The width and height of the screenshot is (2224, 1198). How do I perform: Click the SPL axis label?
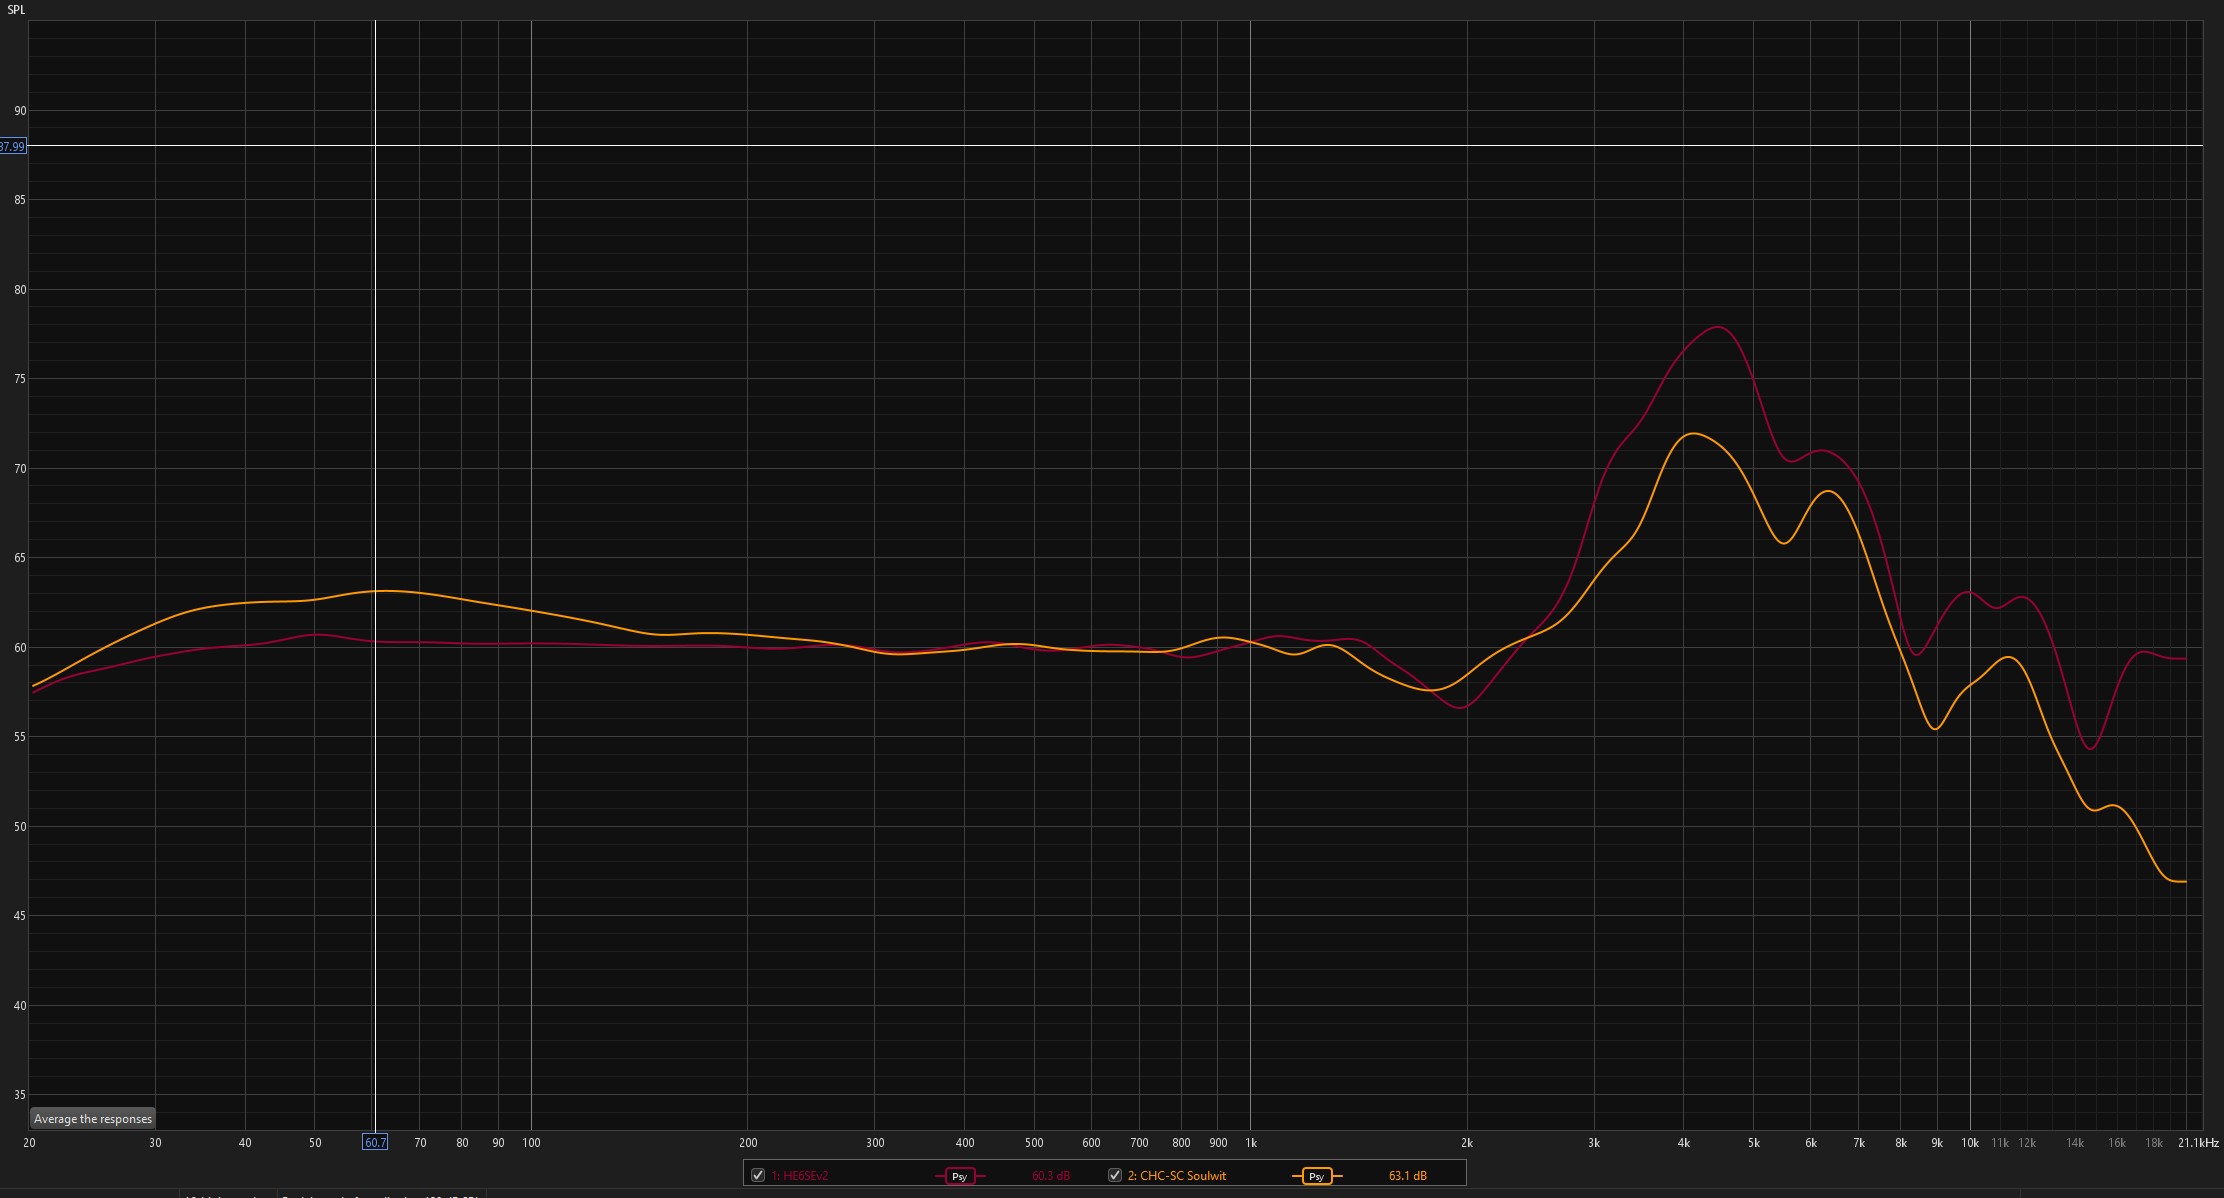pyautogui.click(x=16, y=10)
